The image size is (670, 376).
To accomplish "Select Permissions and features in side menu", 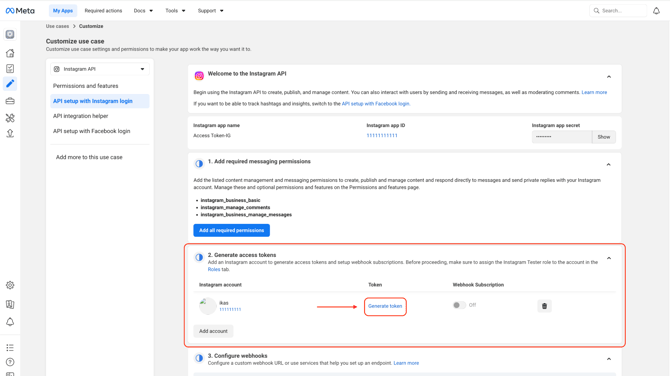I will [85, 86].
